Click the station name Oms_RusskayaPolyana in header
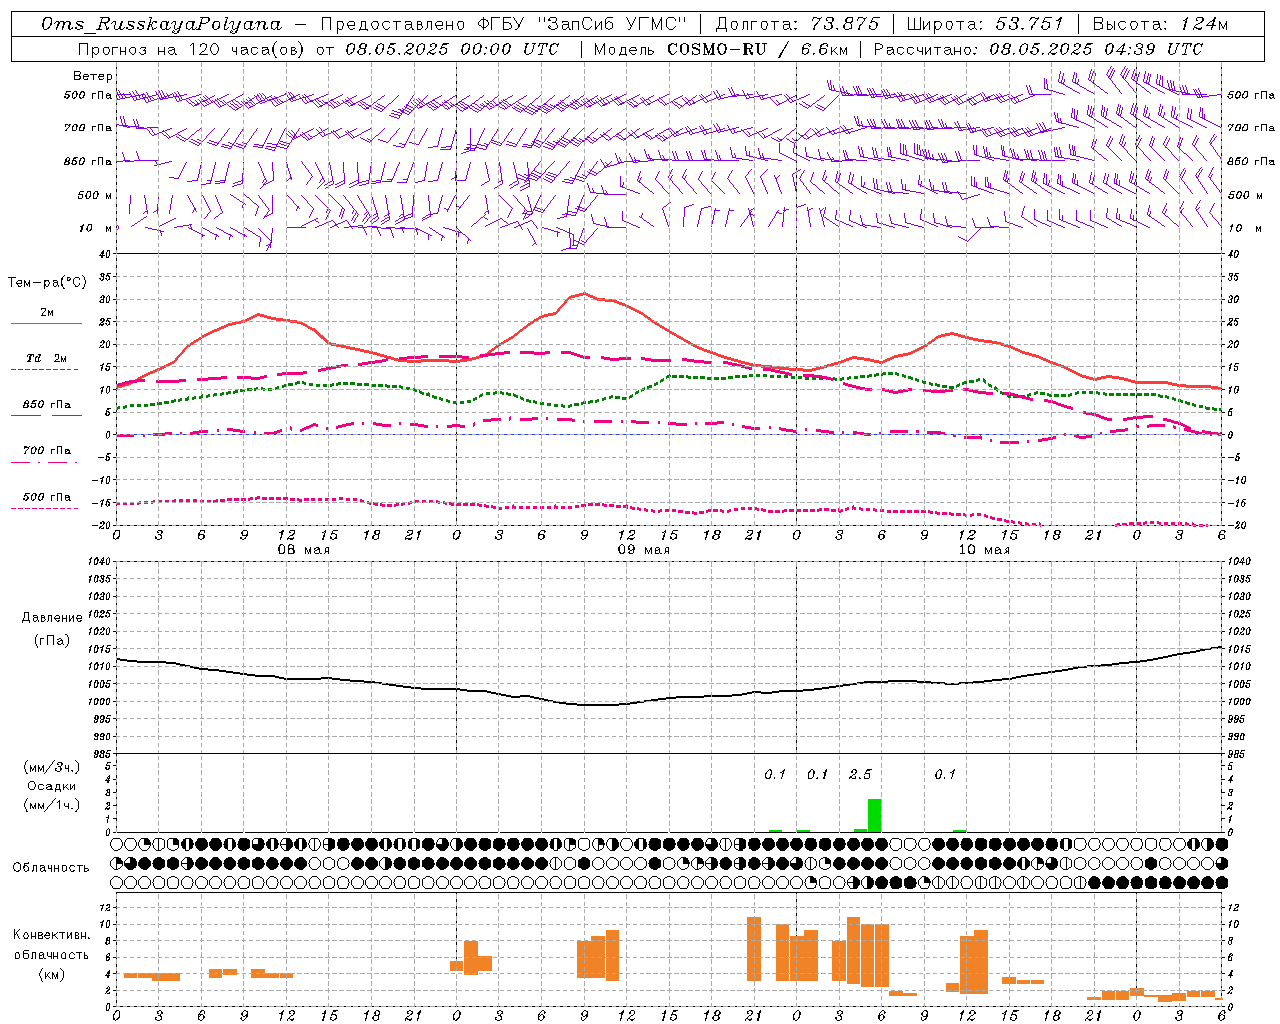 pyautogui.click(x=162, y=24)
